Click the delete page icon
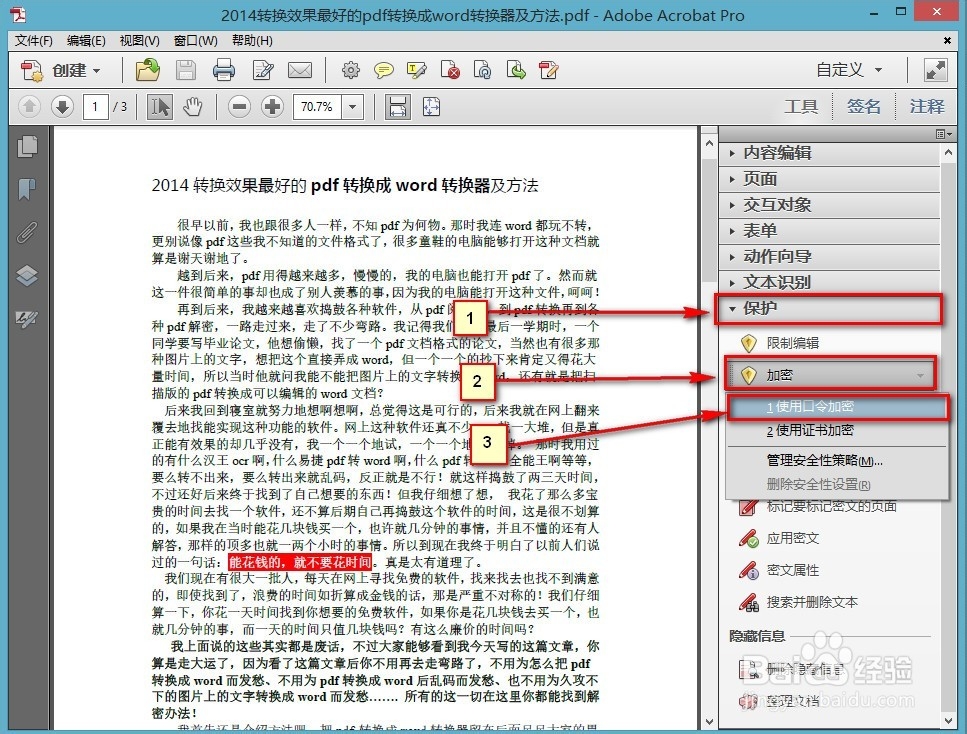 pyautogui.click(x=450, y=70)
